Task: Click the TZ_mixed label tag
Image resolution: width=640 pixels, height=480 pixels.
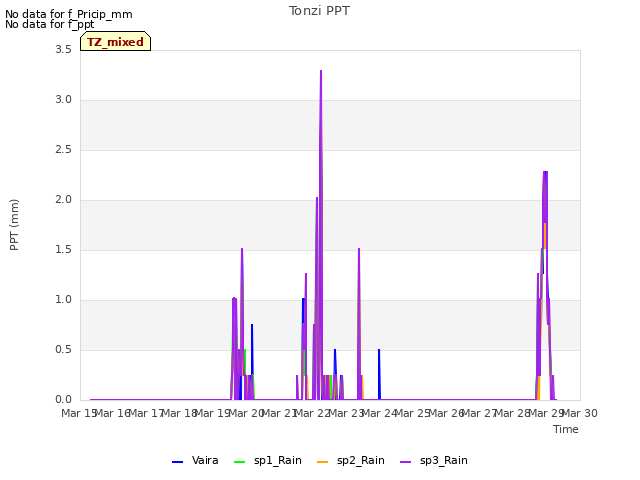Action: tap(116, 41)
